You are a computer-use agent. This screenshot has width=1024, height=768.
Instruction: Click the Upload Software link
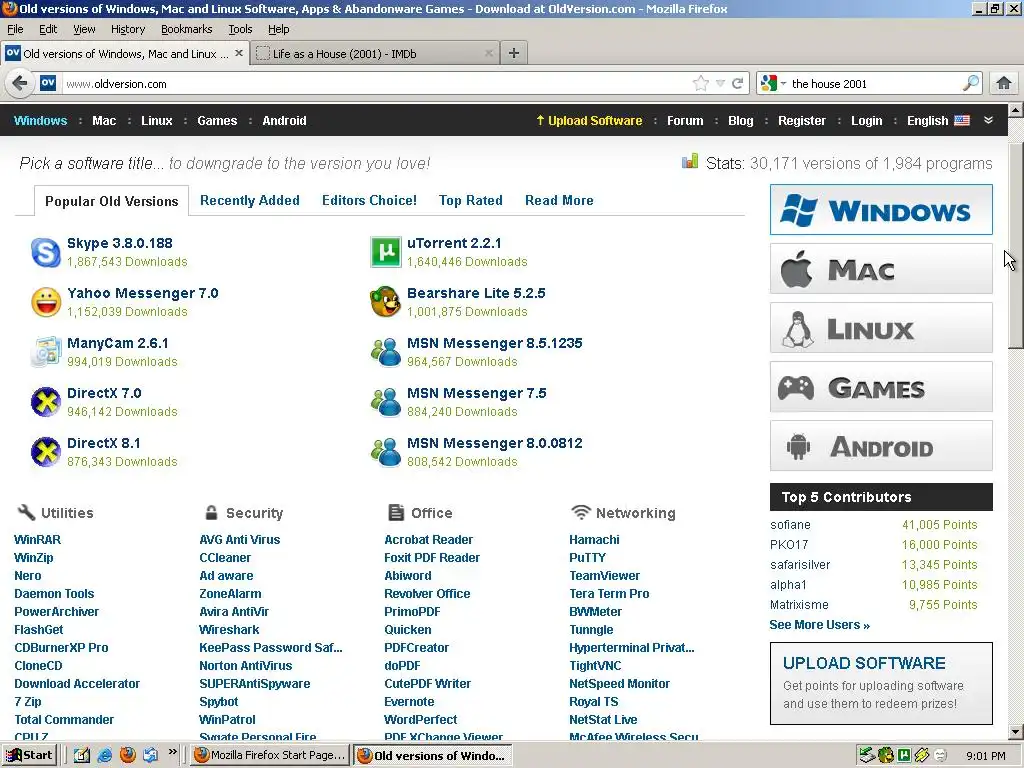pyautogui.click(x=589, y=120)
